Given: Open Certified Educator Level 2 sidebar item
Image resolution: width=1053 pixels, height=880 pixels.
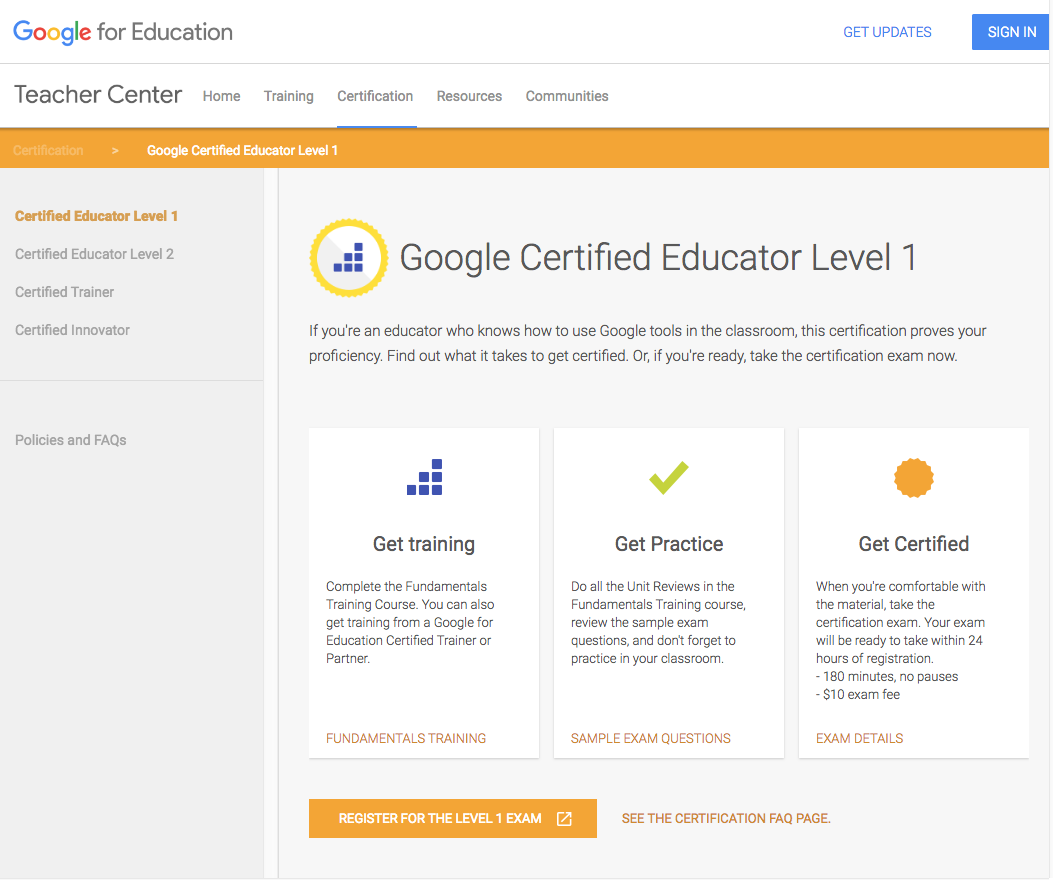Looking at the screenshot, I should 95,254.
